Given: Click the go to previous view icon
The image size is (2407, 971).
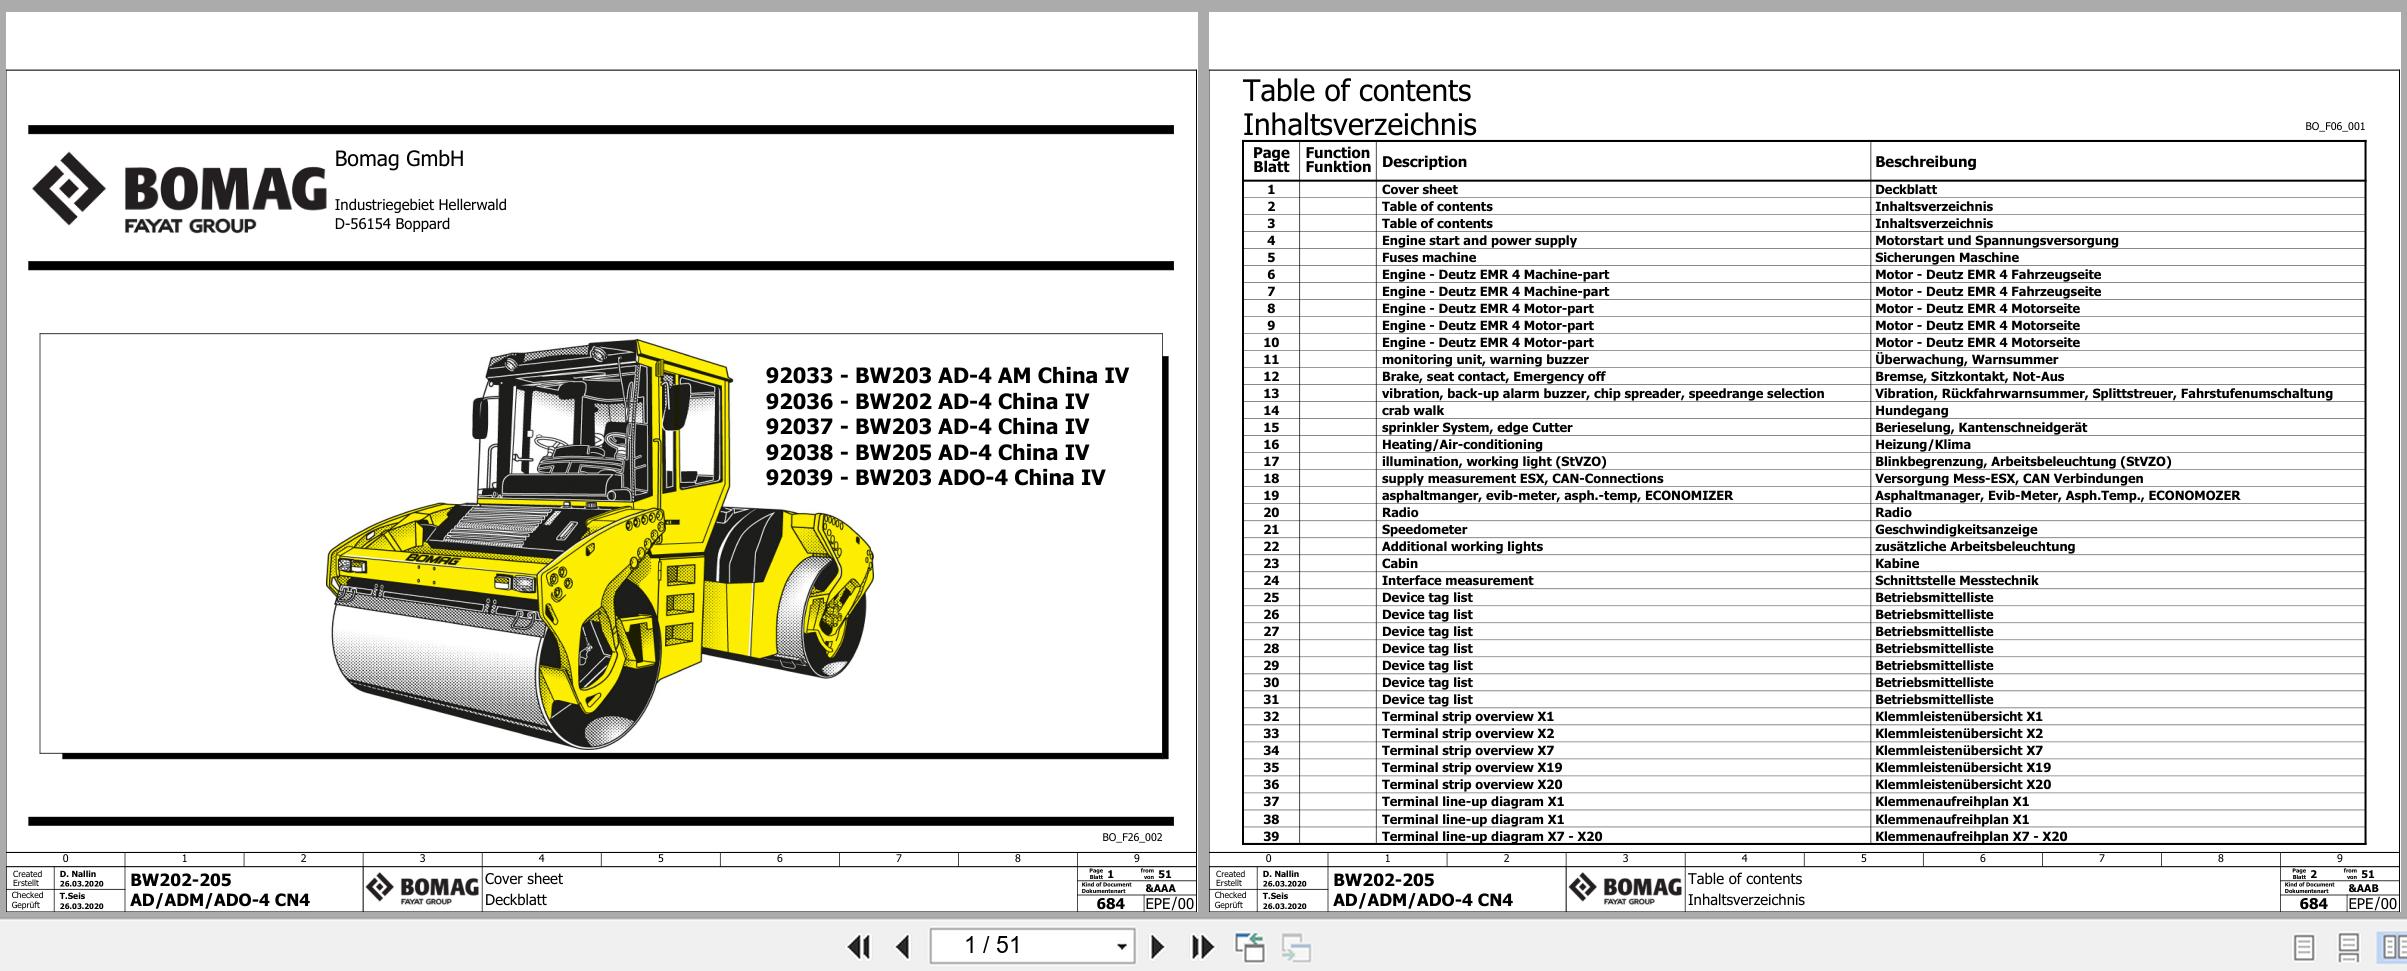Looking at the screenshot, I should click(1249, 946).
